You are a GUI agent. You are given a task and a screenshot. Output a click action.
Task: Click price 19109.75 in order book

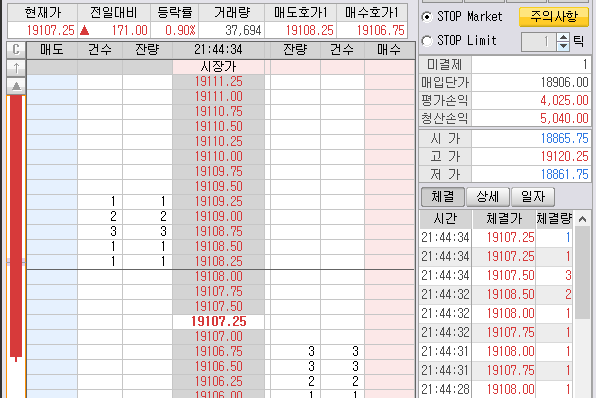(x=219, y=172)
